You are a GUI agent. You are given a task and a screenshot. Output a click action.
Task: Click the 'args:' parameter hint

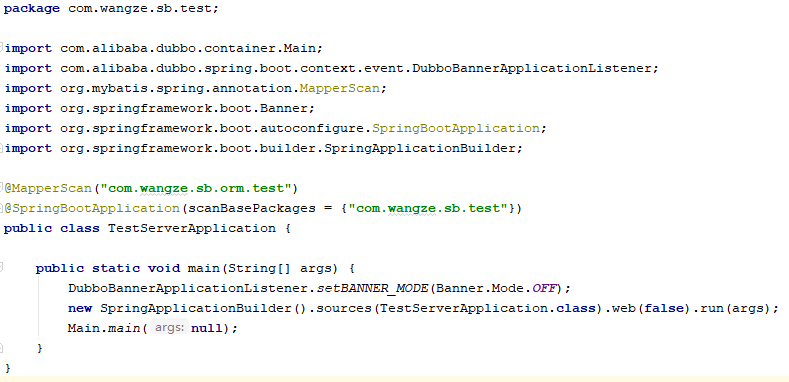tap(170, 328)
